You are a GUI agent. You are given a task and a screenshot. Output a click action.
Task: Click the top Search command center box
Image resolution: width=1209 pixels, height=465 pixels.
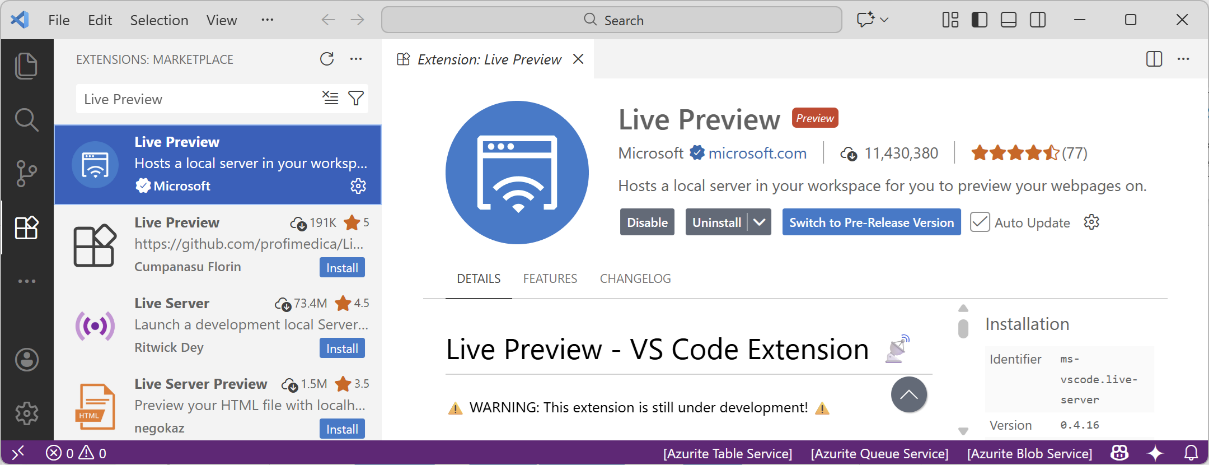click(x=611, y=20)
